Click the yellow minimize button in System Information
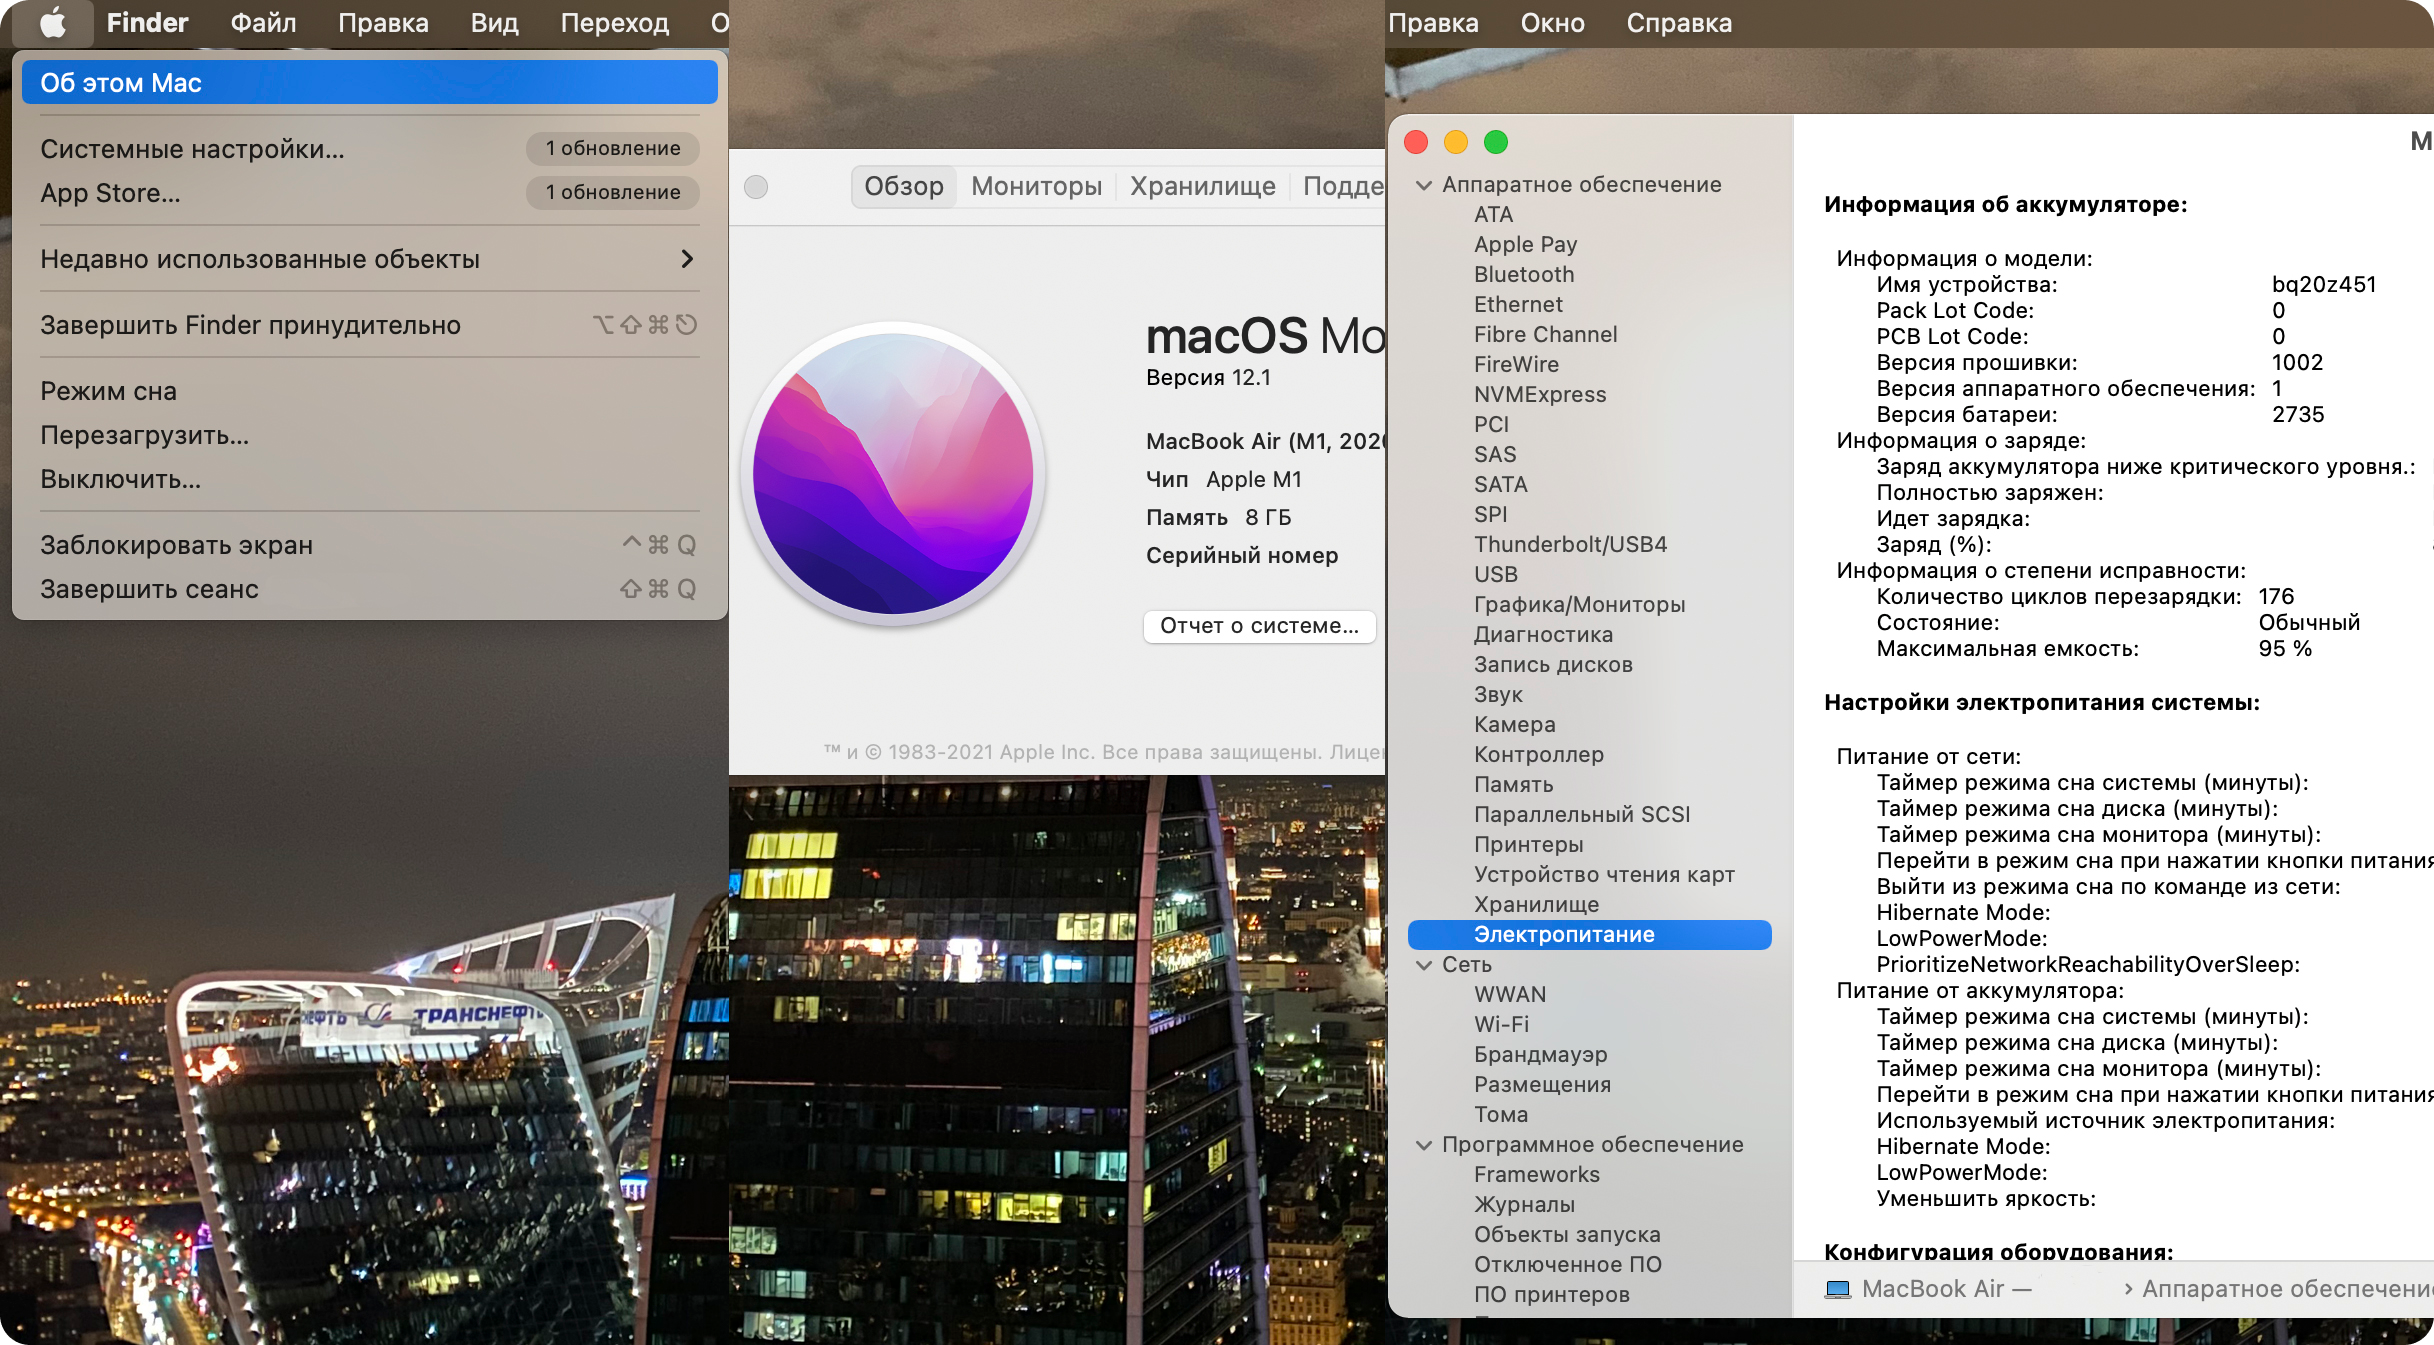This screenshot has width=2434, height=1345. [1456, 142]
